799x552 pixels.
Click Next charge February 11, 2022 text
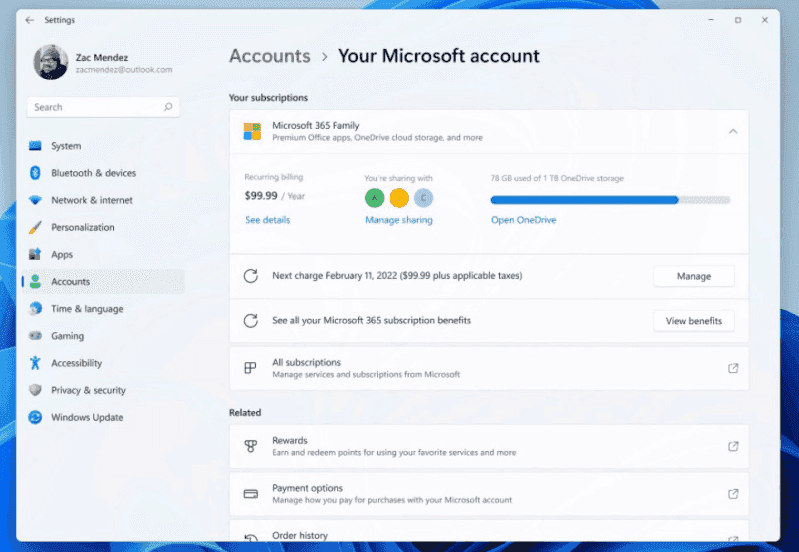[397, 276]
